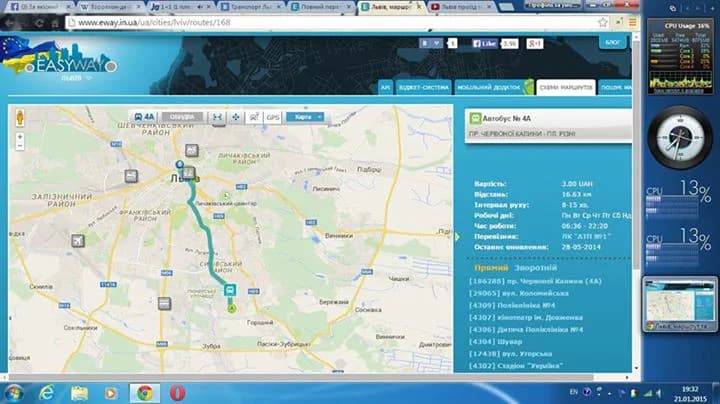Viewport: 720px width, 404px height.
Task: Open Internet Explorer from taskbar
Action: click(46, 393)
